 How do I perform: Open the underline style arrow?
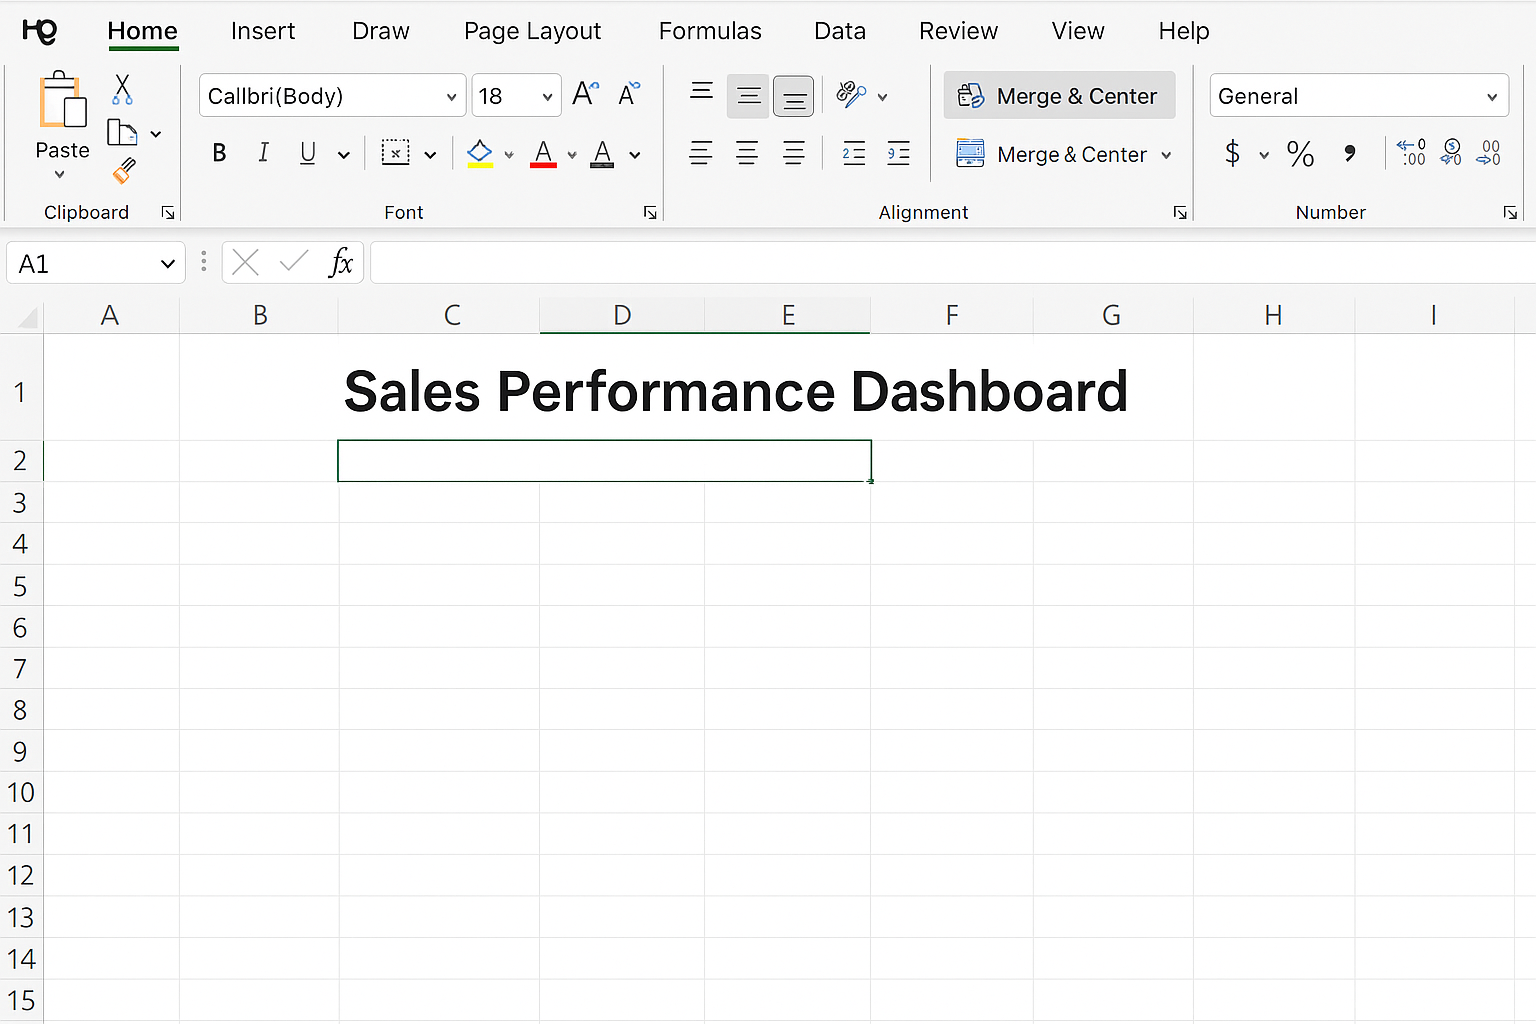point(344,155)
